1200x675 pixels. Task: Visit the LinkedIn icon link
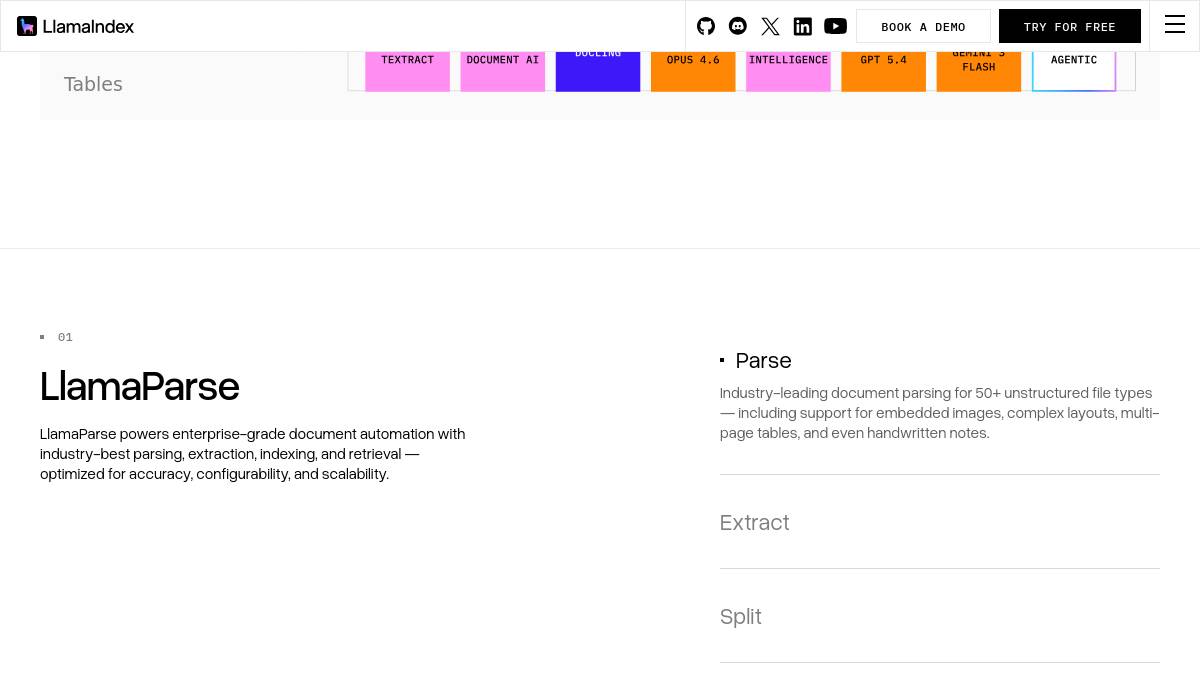(803, 26)
